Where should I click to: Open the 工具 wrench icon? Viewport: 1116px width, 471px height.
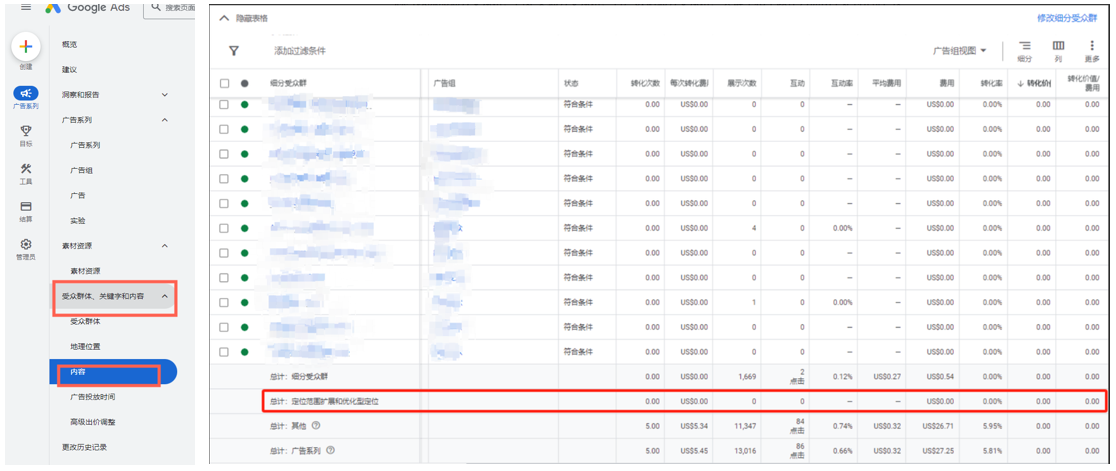coord(26,169)
